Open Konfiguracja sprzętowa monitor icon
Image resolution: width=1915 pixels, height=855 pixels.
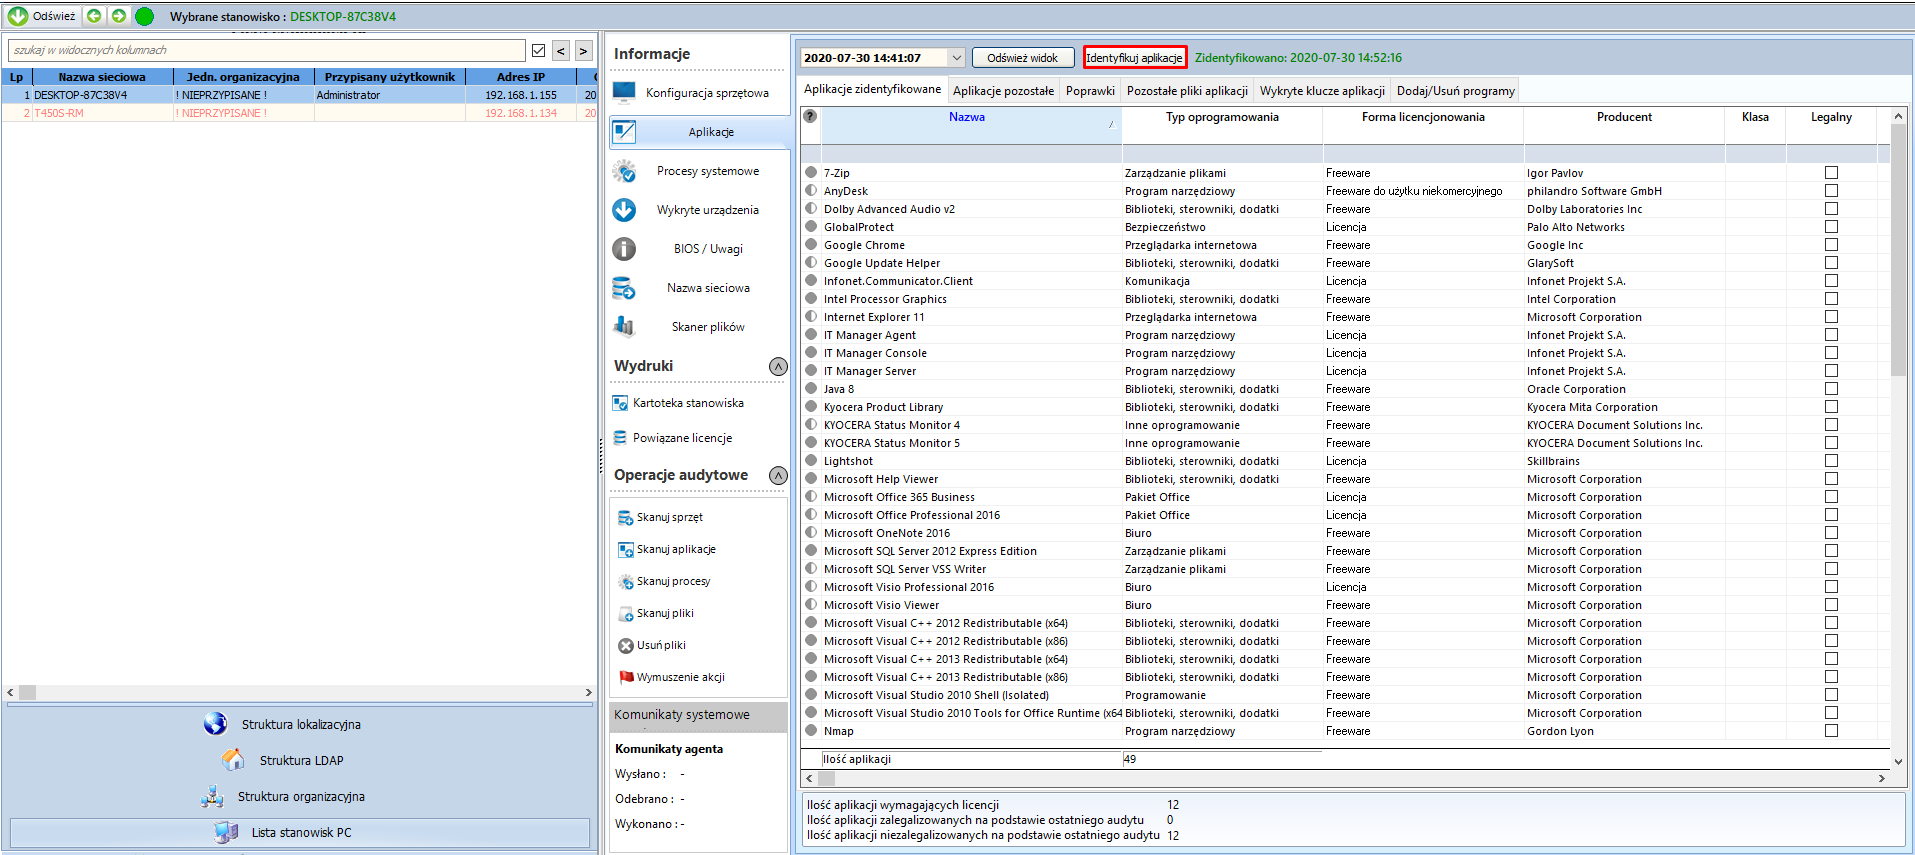click(x=625, y=92)
